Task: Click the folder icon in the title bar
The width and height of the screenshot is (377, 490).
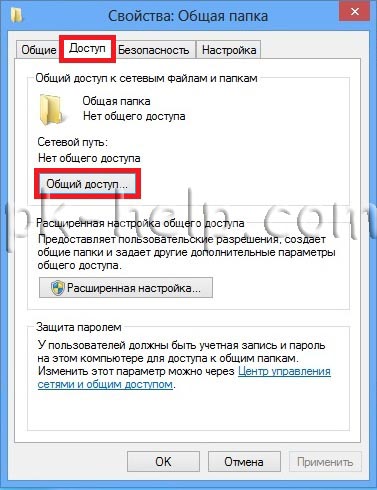Action: 17,16
